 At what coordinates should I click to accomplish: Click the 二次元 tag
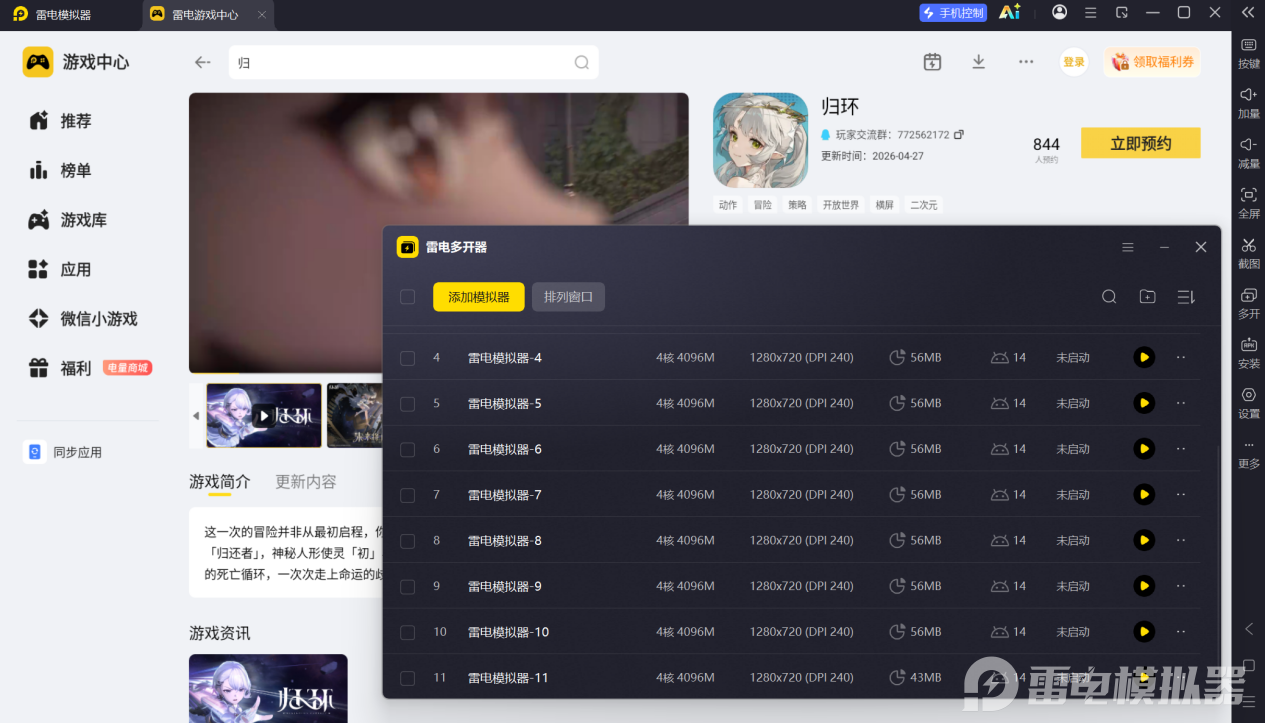tap(923, 205)
